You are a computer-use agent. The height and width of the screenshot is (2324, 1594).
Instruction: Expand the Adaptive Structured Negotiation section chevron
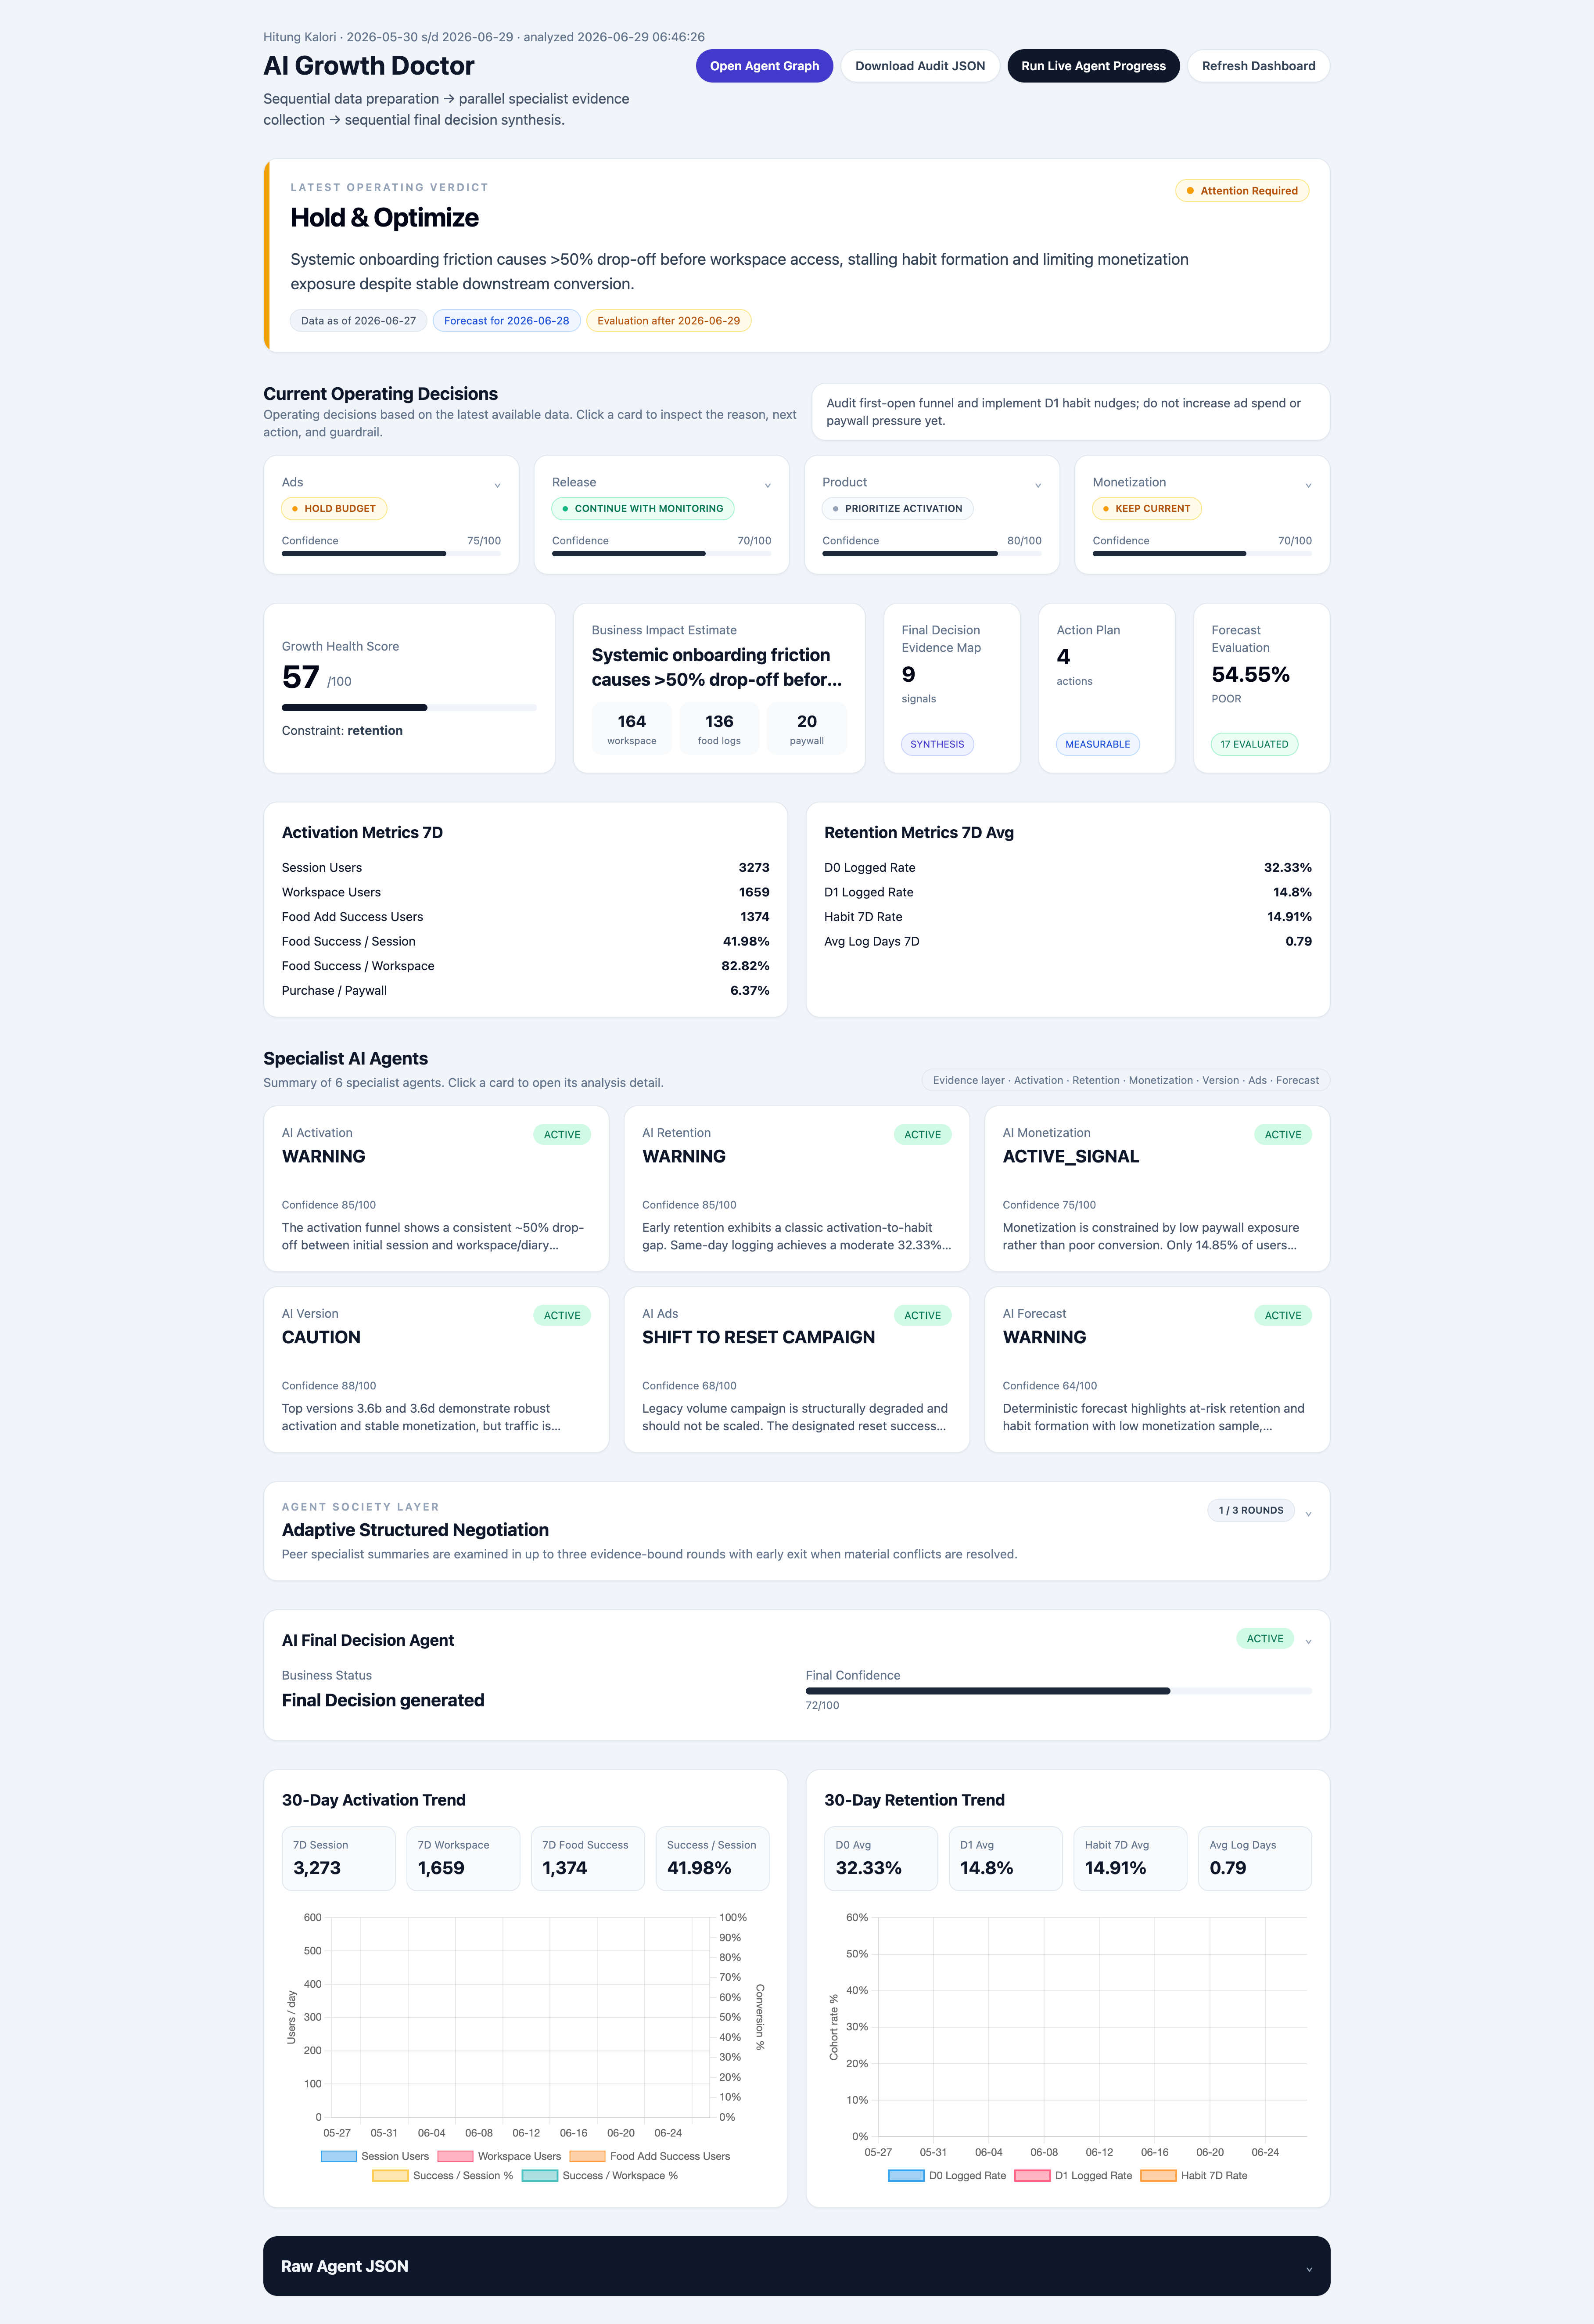click(x=1308, y=1514)
